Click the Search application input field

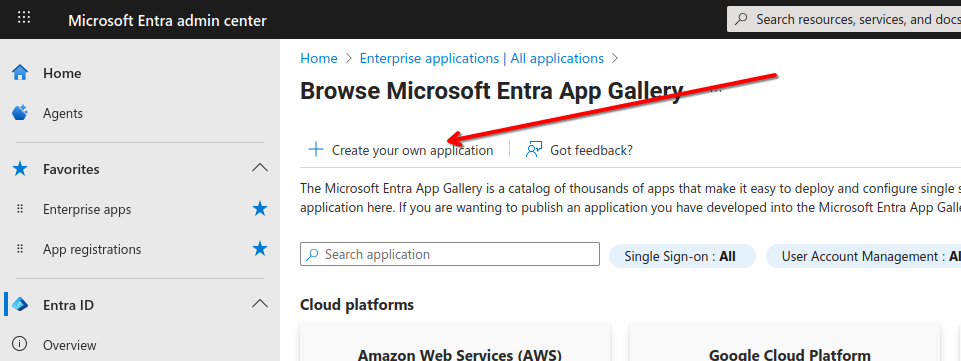pos(450,254)
